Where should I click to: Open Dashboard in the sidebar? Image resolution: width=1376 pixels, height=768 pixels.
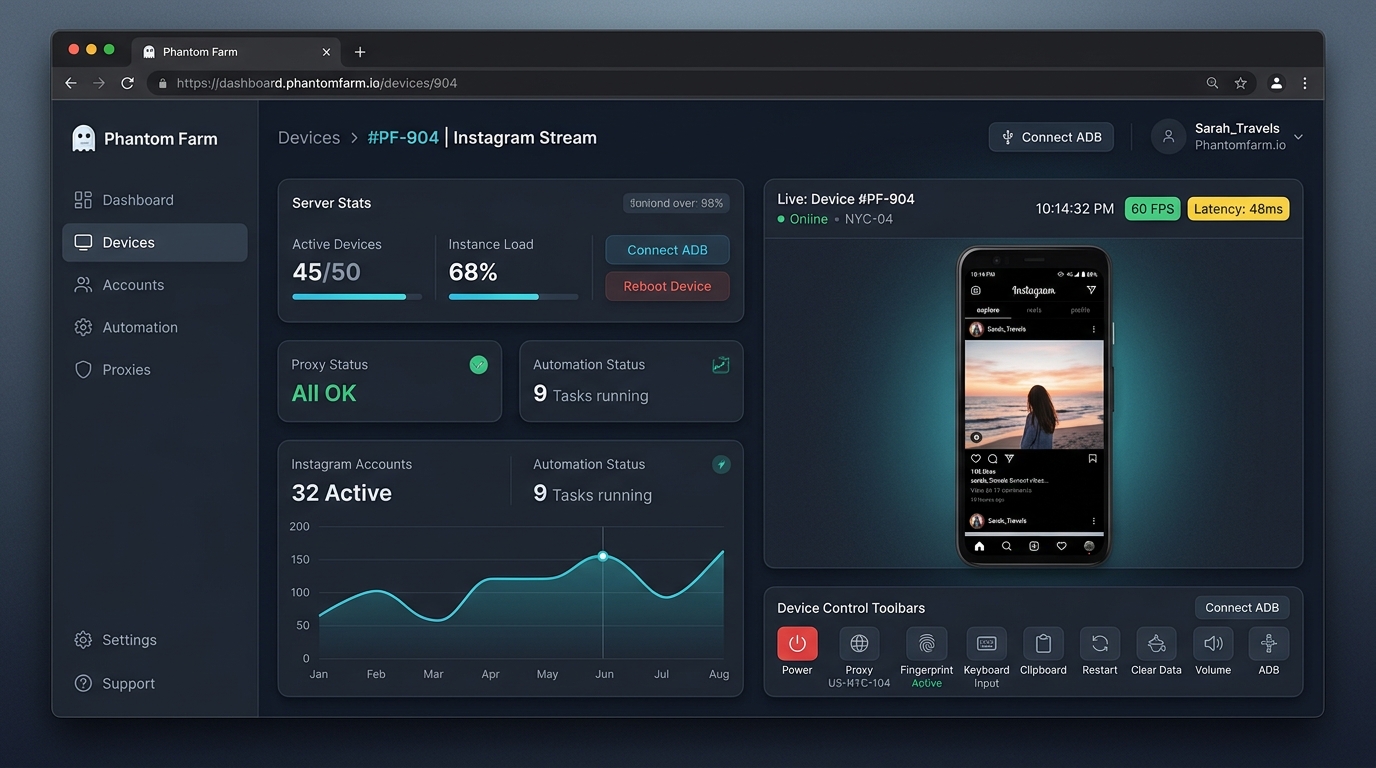pos(154,200)
